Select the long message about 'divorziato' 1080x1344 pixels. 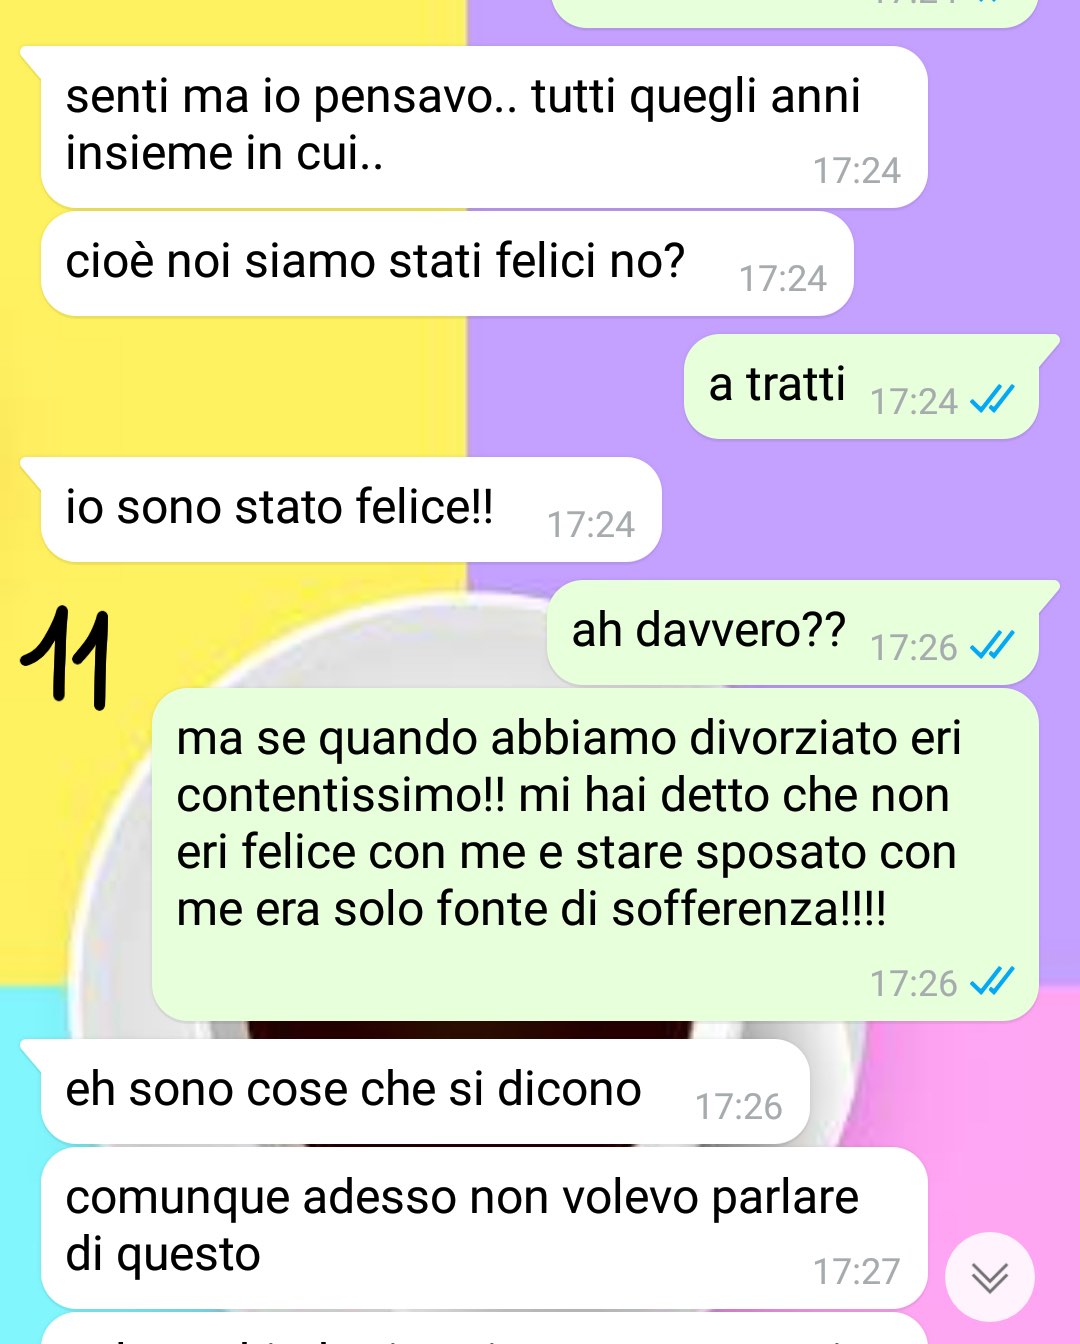(x=595, y=854)
